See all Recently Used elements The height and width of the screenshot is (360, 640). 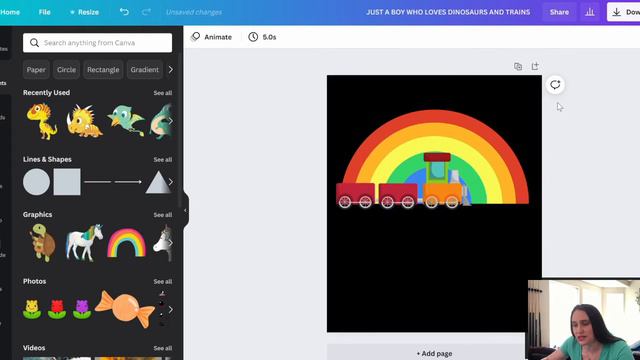163,93
